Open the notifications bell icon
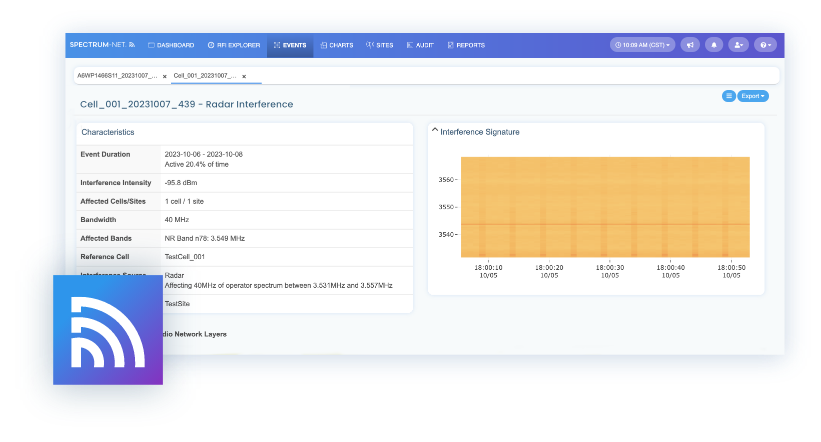This screenshot has height=442, width=821. click(714, 45)
